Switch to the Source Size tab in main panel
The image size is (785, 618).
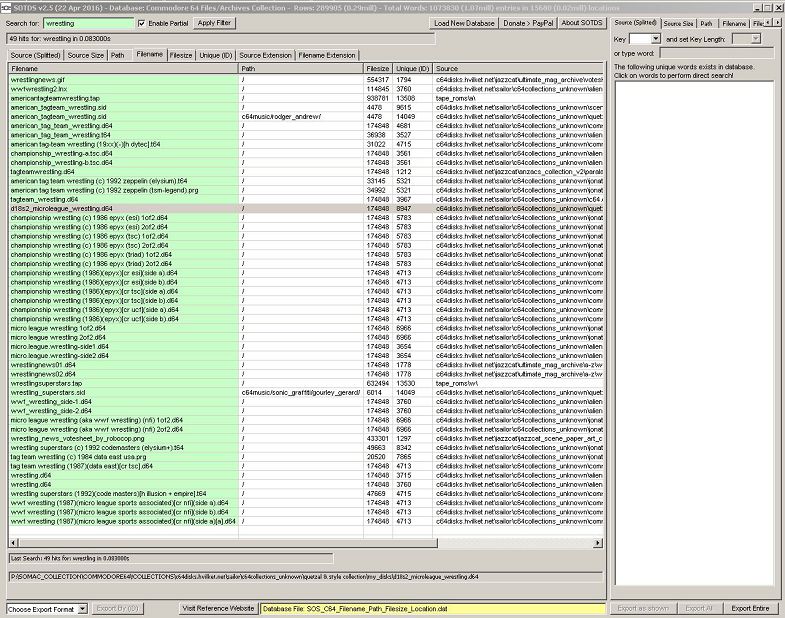tap(86, 55)
